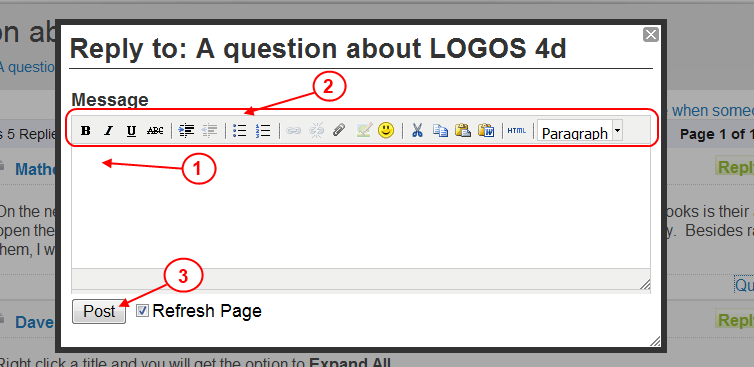Insert a numbered list
754x367 pixels.
[263, 130]
